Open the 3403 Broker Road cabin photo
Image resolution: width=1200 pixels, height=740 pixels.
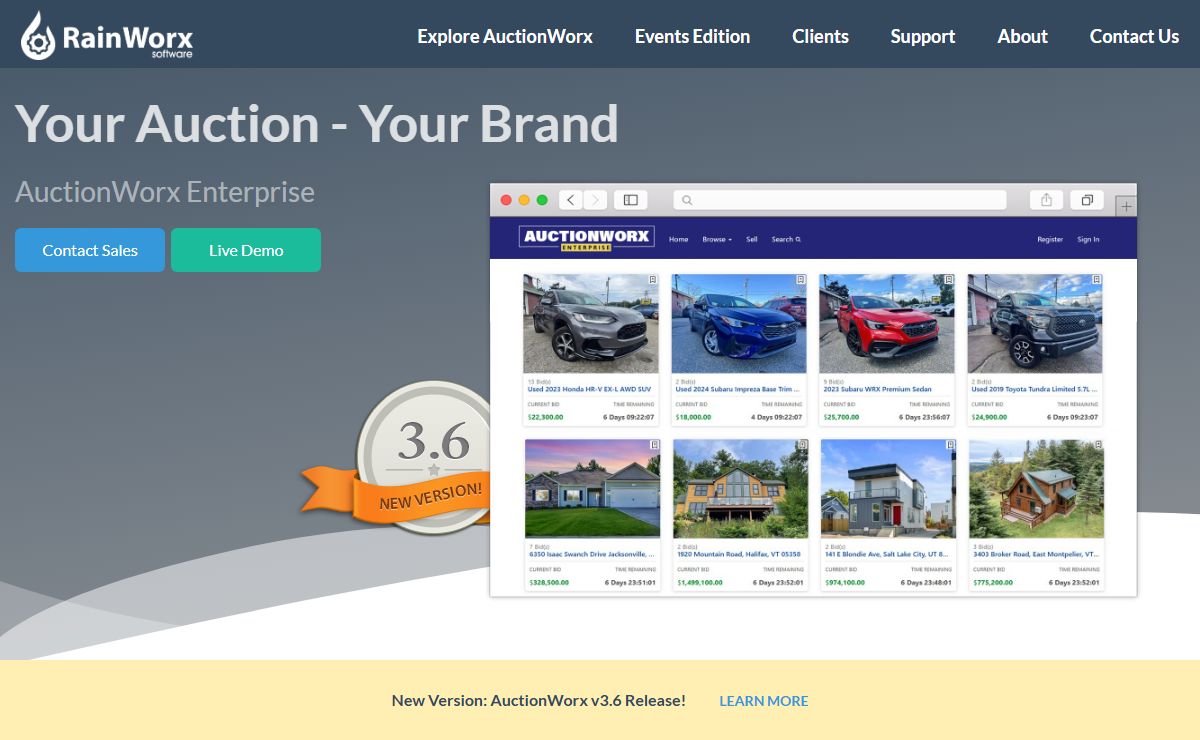tap(1036, 489)
